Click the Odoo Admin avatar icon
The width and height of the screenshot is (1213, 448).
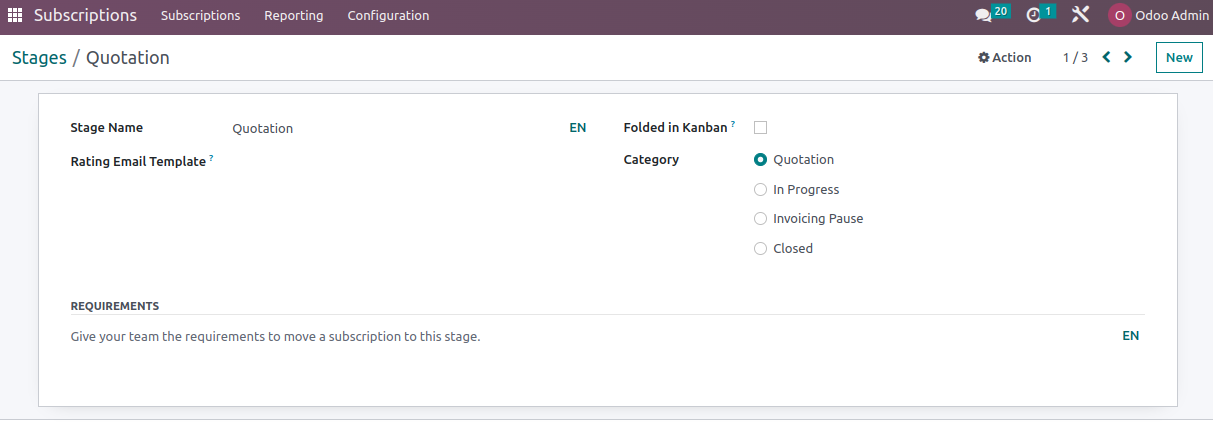[1119, 16]
